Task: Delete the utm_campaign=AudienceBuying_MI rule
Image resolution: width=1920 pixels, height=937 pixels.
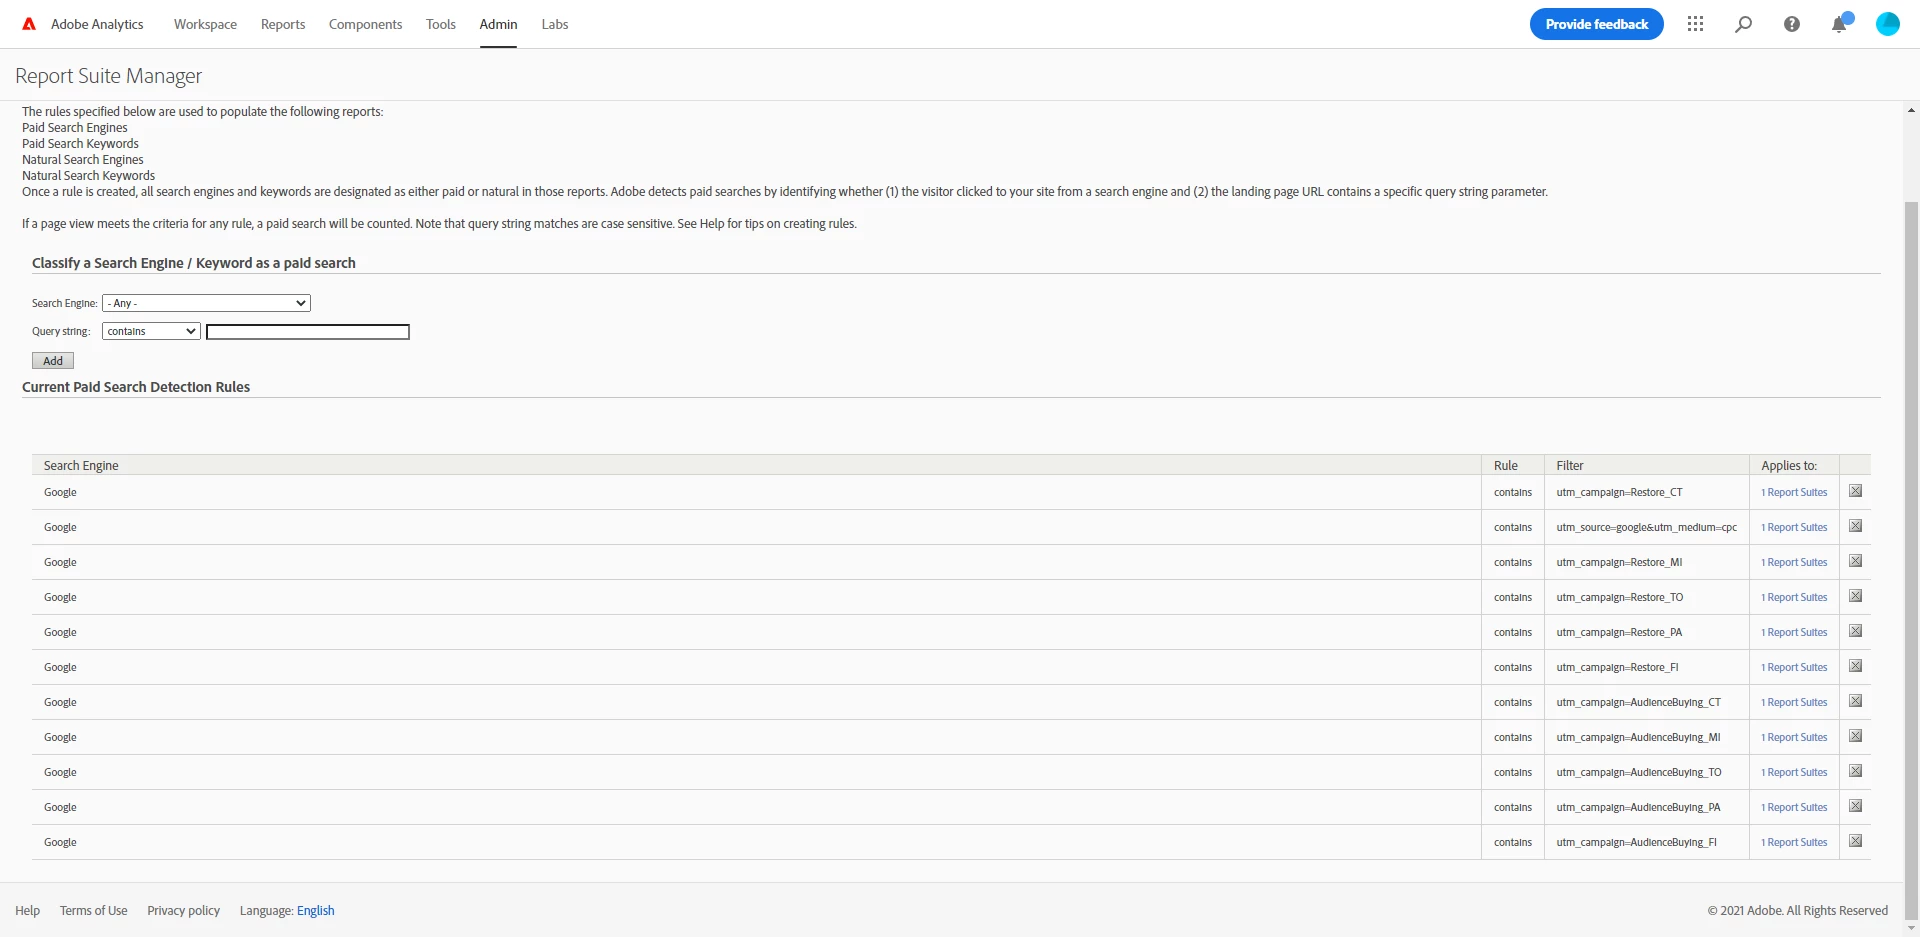Action: 1855,736
